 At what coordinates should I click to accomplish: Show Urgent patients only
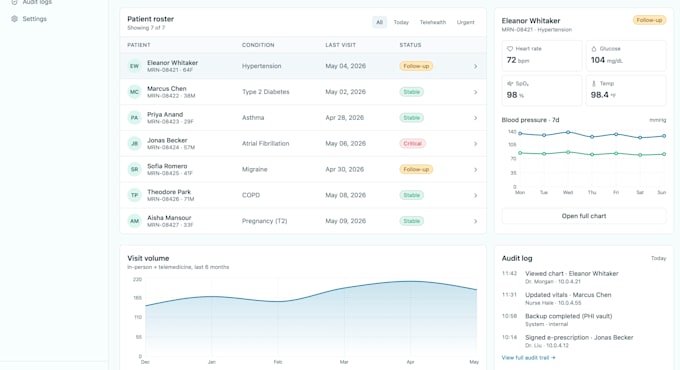465,22
